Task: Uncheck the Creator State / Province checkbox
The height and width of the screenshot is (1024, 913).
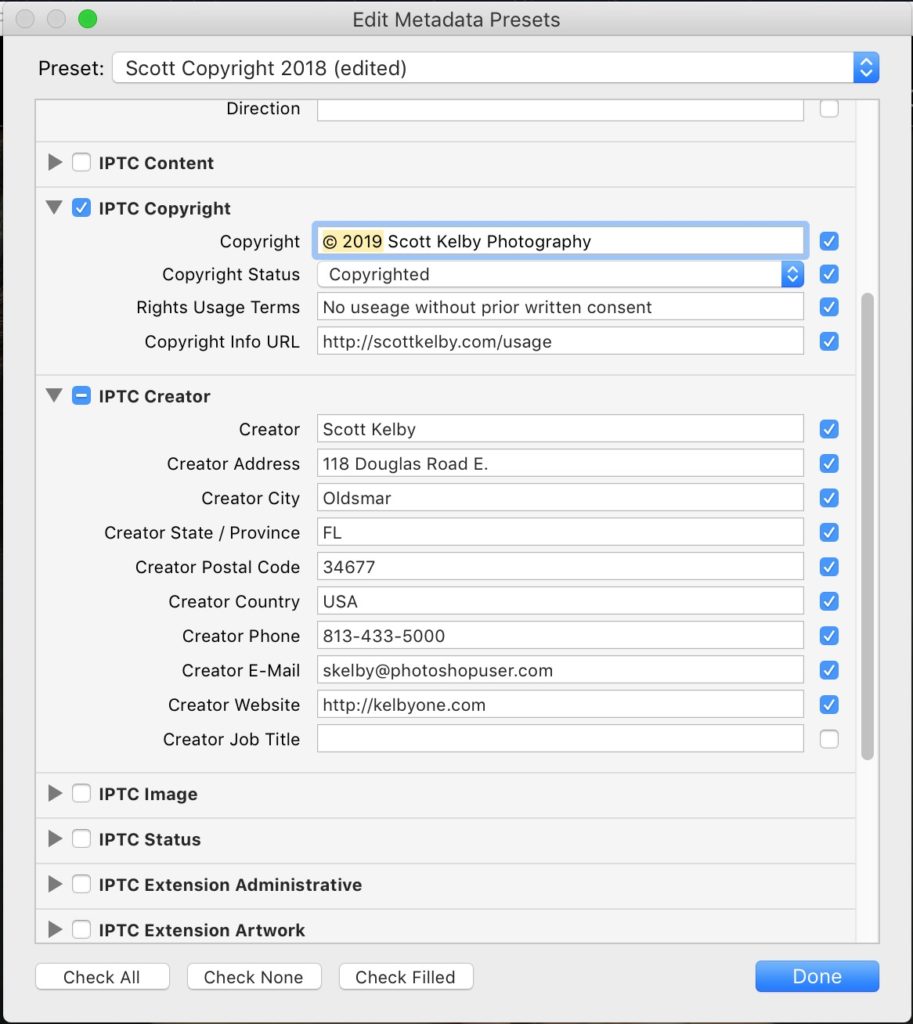Action: point(829,532)
